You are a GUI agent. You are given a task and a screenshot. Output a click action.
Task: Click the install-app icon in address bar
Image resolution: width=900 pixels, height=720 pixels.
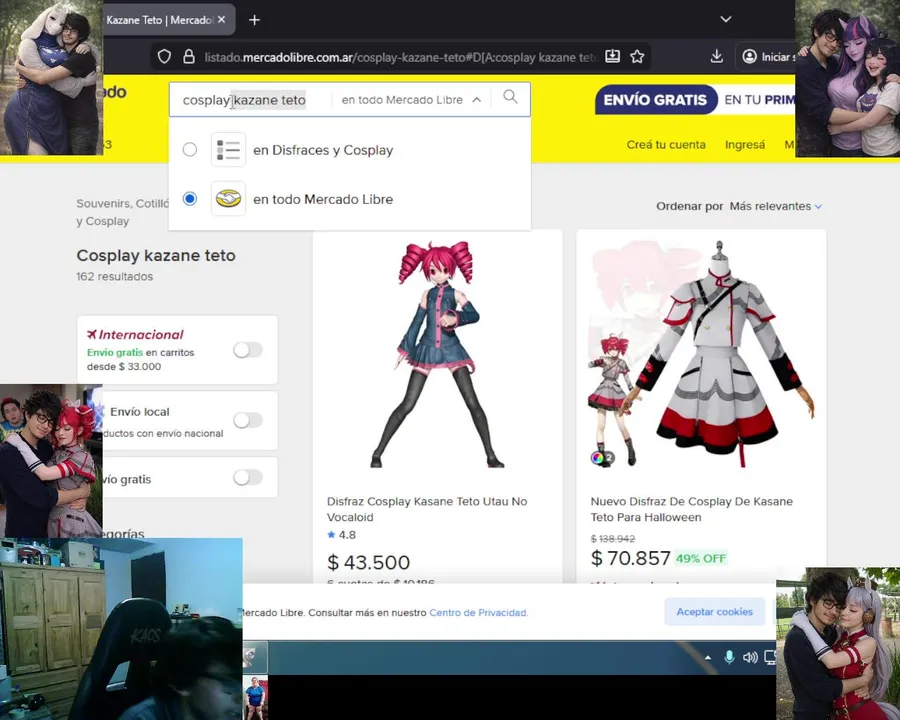(612, 56)
